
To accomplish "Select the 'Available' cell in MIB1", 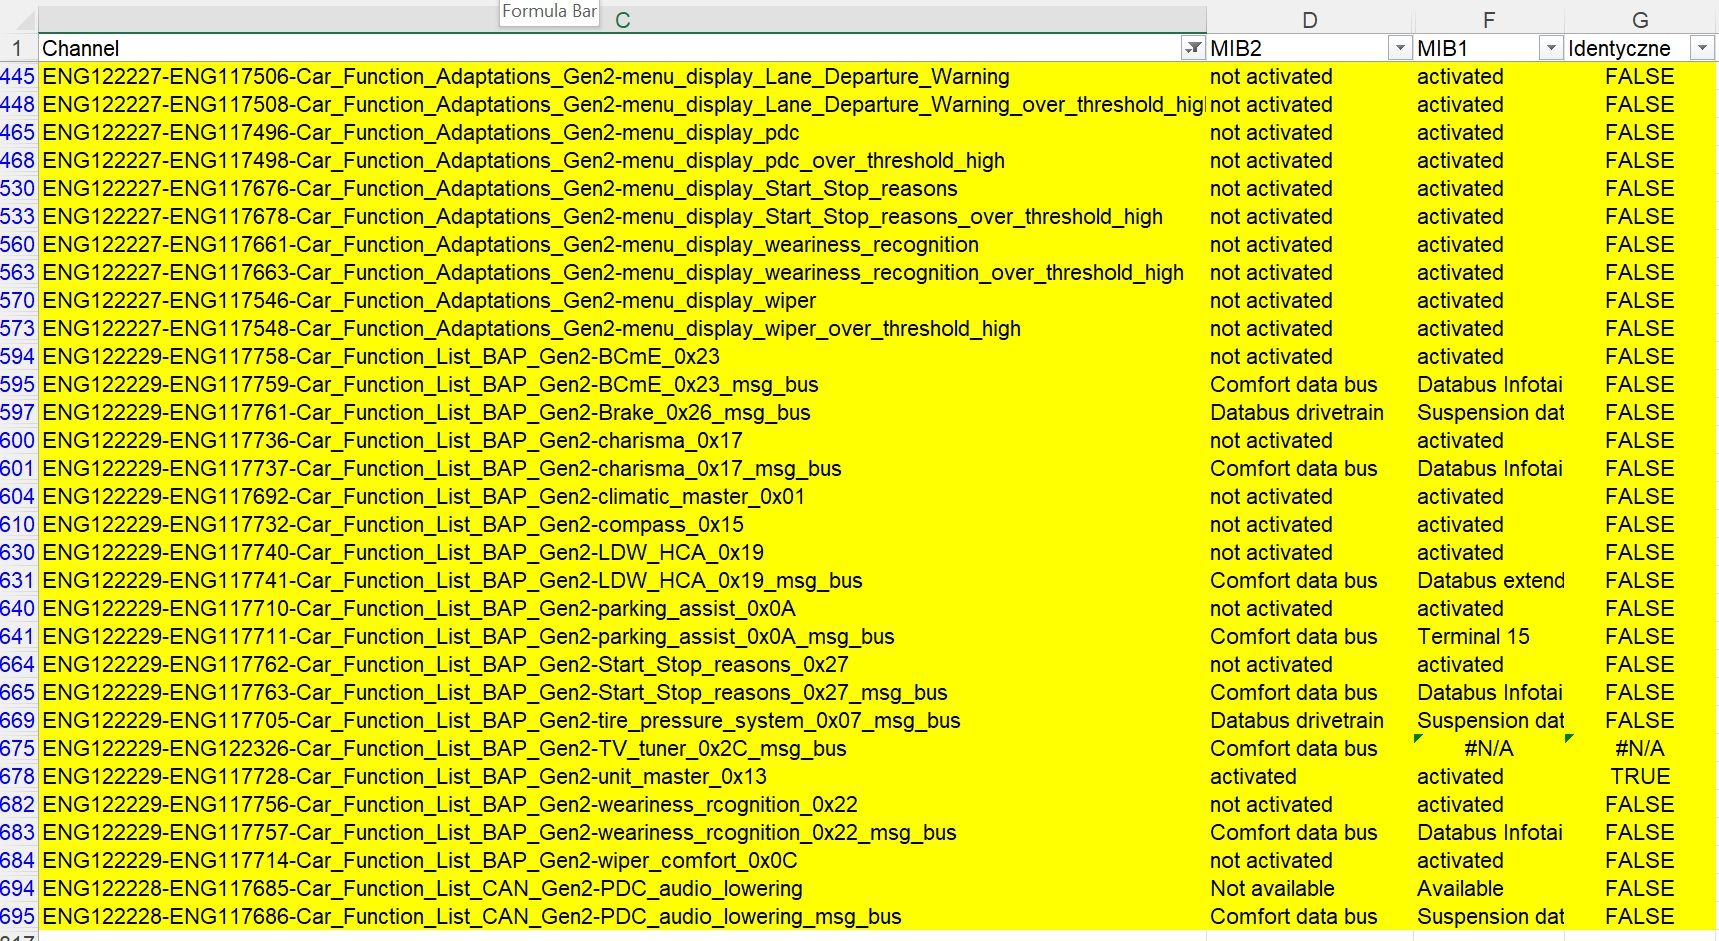I will (x=1460, y=889).
